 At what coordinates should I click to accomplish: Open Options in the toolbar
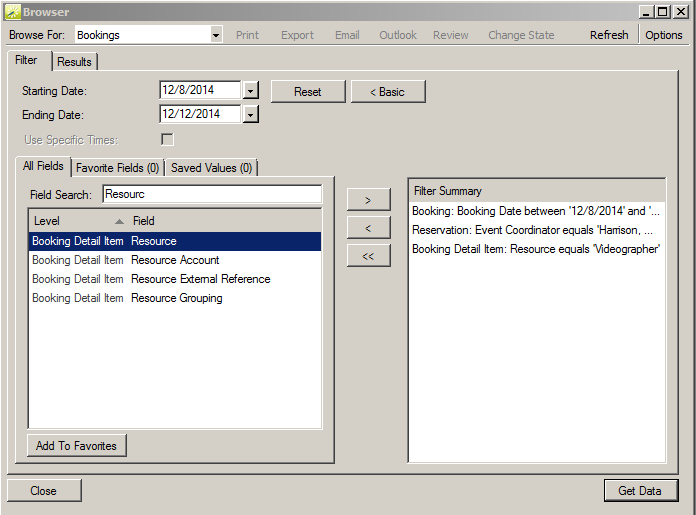(x=664, y=35)
